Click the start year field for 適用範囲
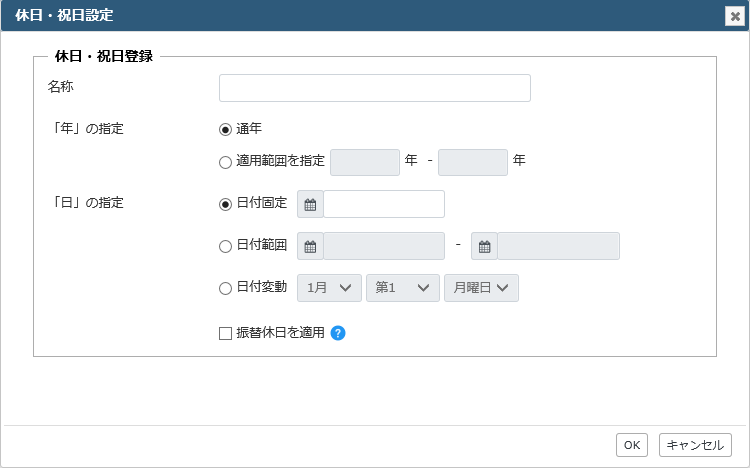The height and width of the screenshot is (471, 752). [x=365, y=163]
